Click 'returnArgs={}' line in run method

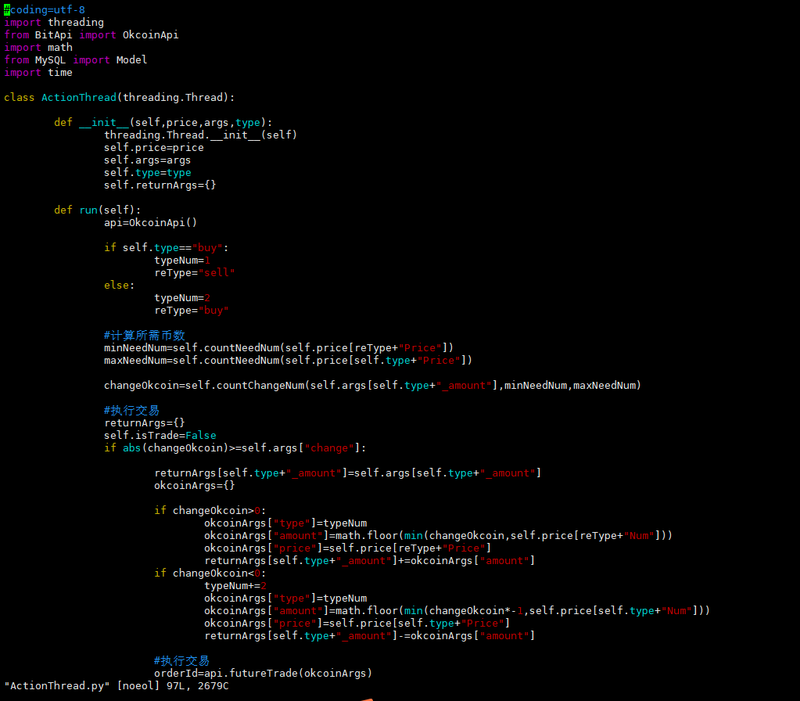pos(144,423)
